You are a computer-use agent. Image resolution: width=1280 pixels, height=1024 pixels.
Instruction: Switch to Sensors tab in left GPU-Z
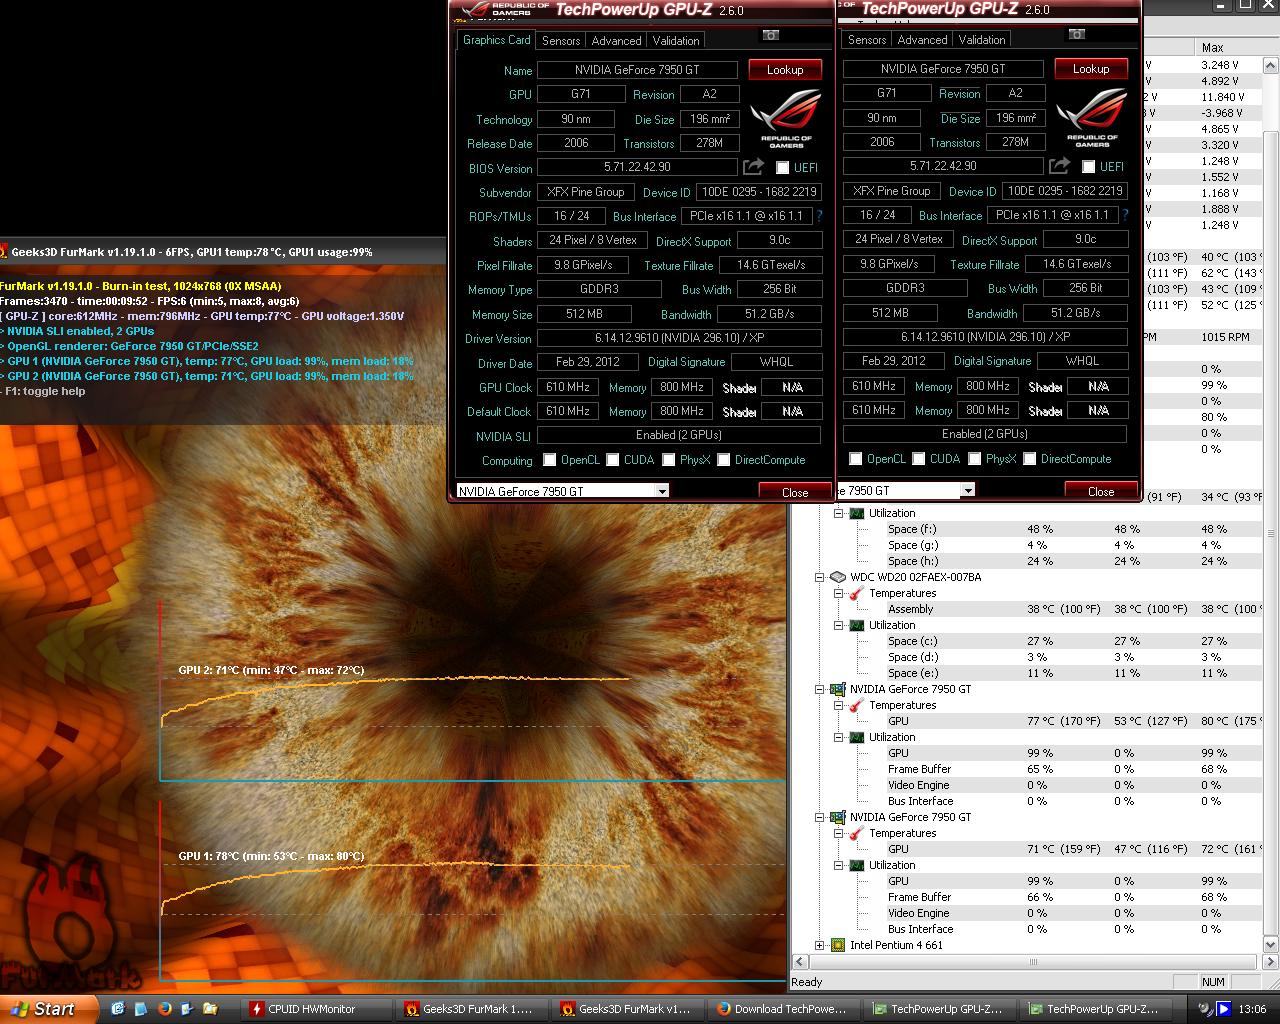point(560,41)
